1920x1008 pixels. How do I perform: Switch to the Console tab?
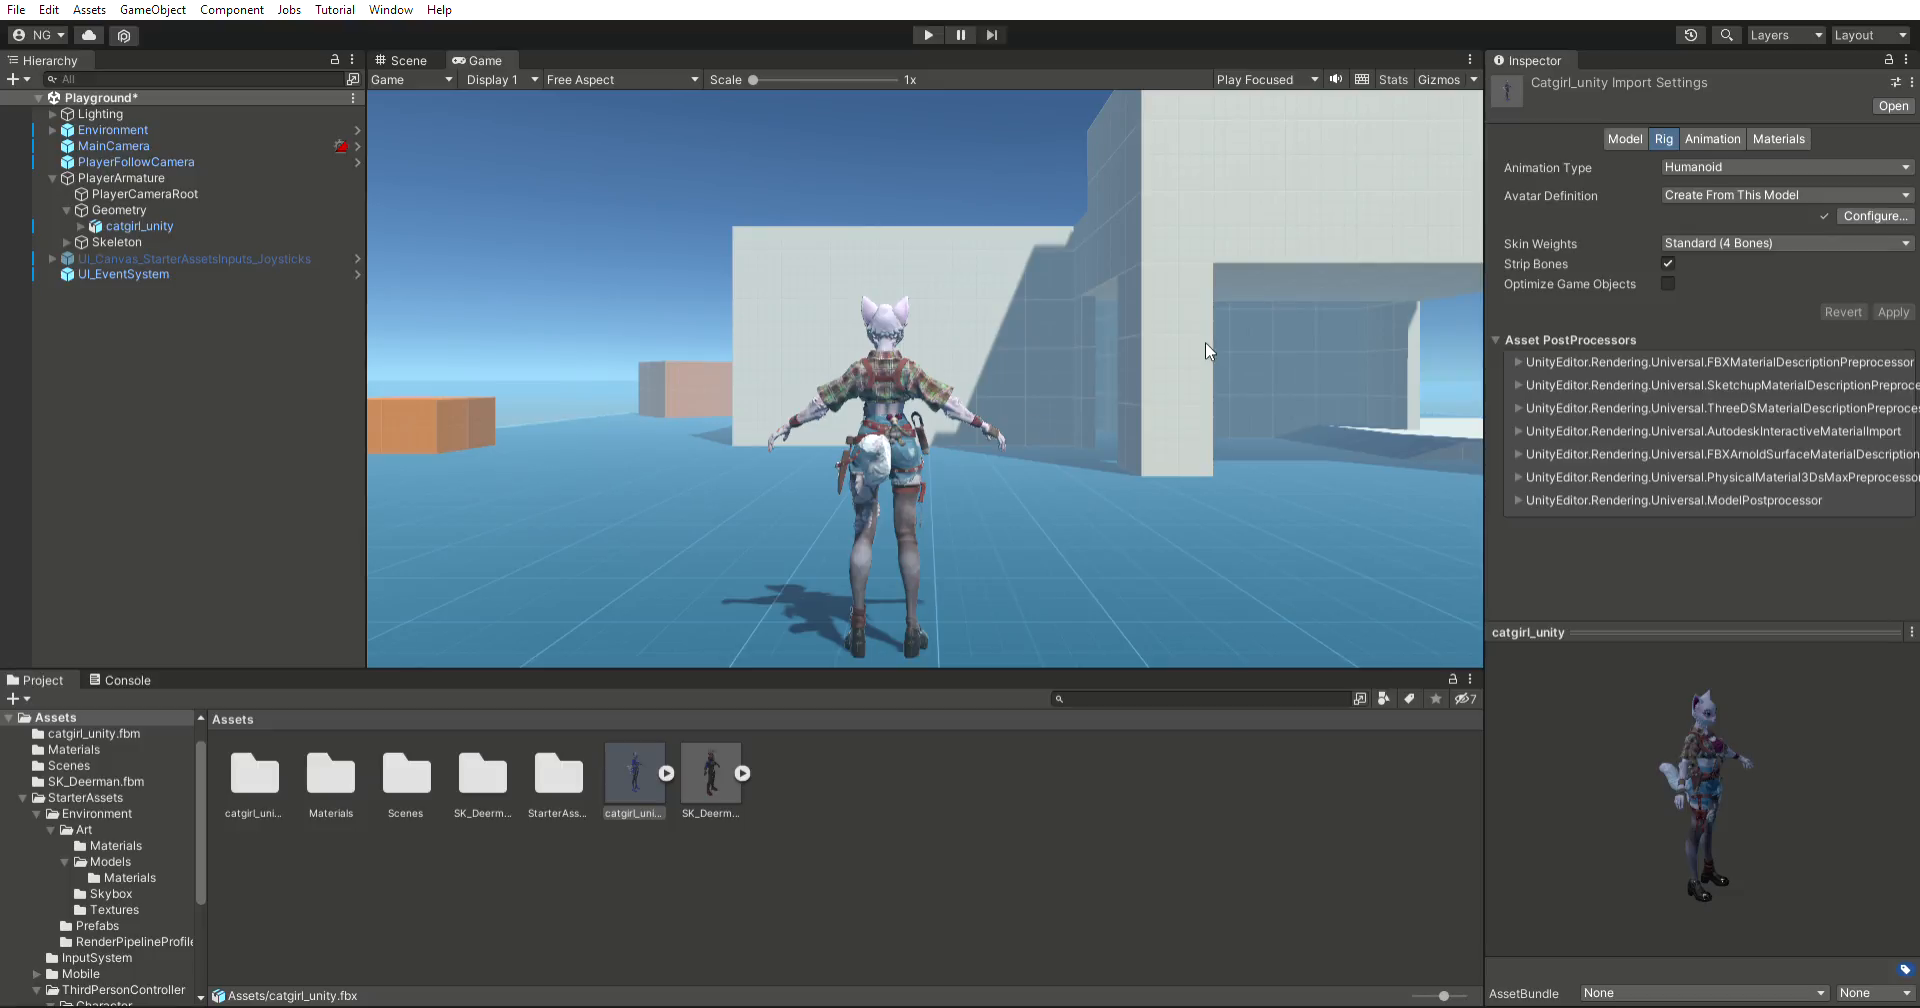[x=120, y=680]
